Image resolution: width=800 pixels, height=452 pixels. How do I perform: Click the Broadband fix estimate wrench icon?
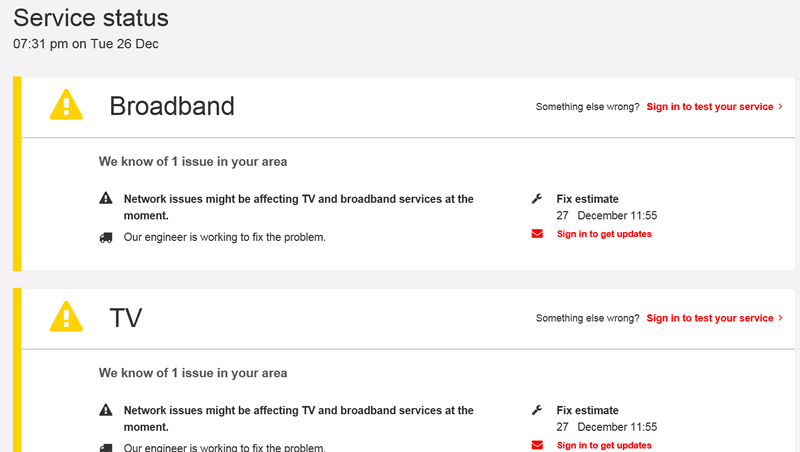coord(537,199)
